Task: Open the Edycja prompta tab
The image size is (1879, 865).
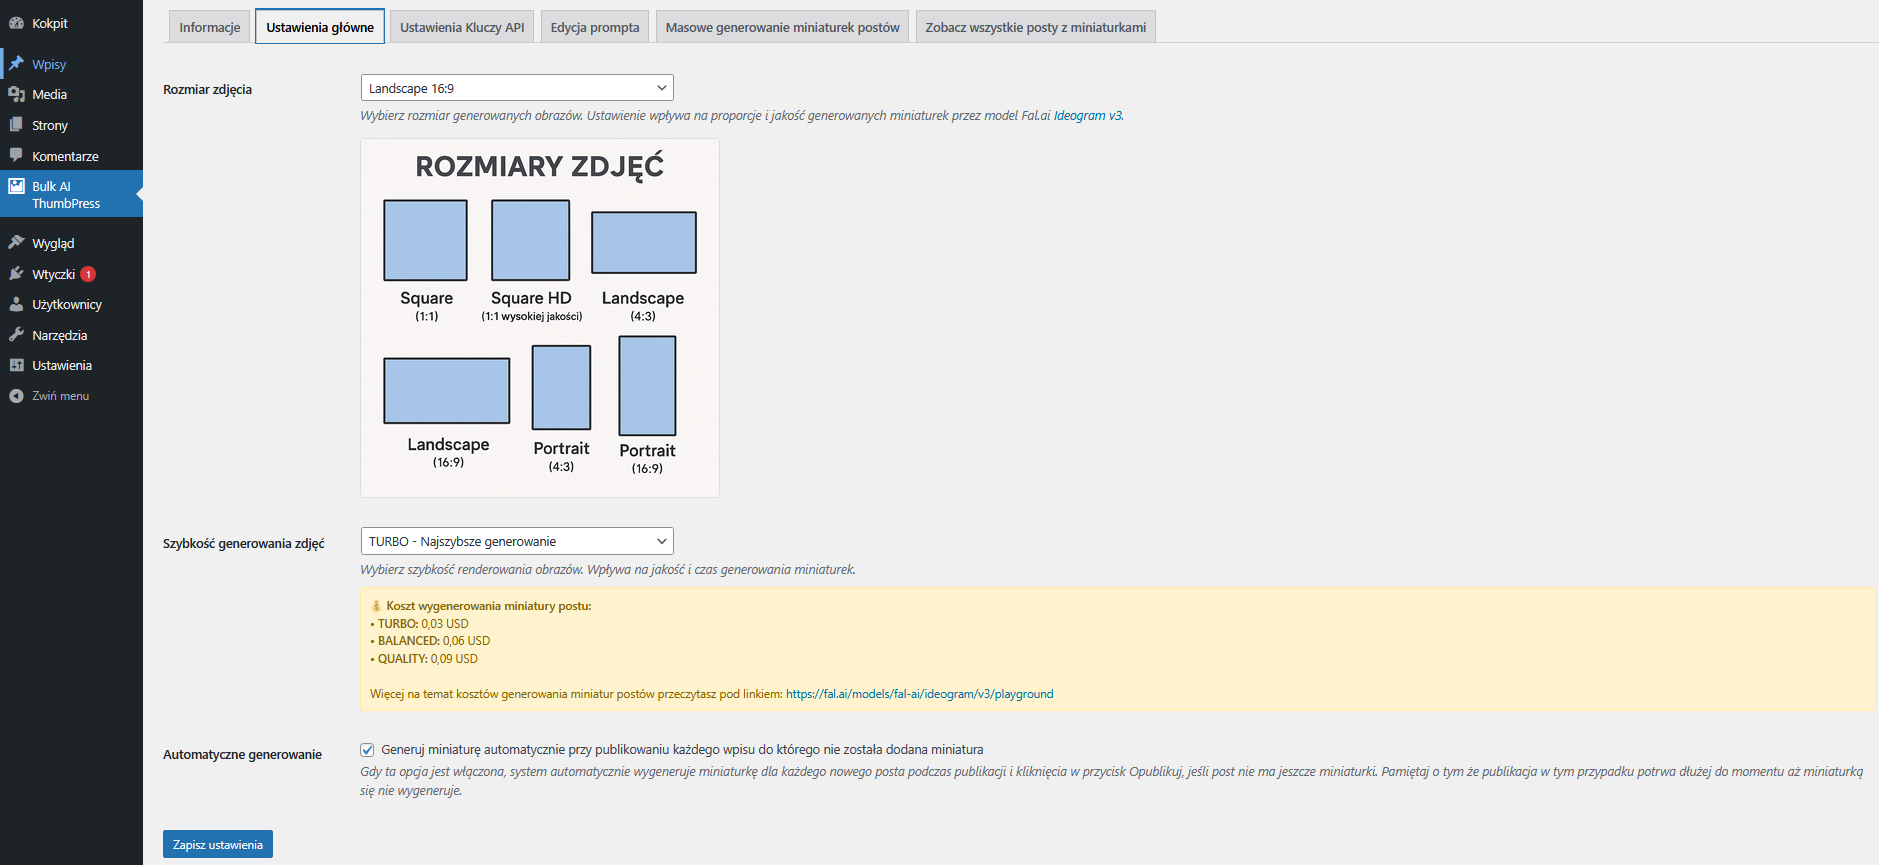Action: point(594,27)
